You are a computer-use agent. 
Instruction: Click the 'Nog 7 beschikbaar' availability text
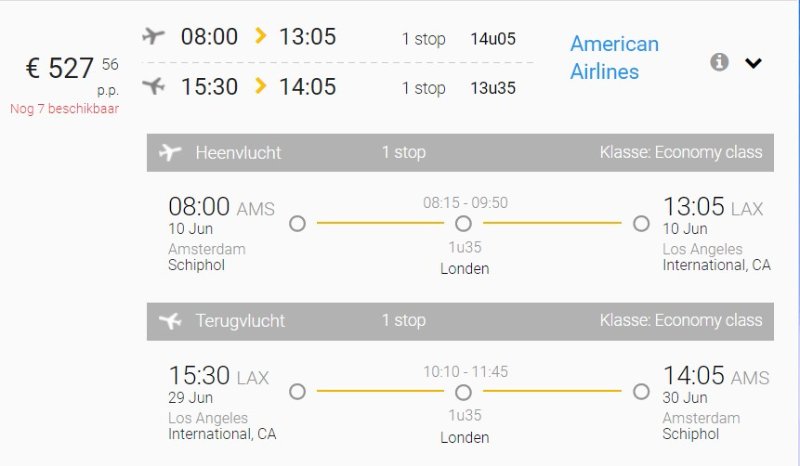tap(64, 109)
